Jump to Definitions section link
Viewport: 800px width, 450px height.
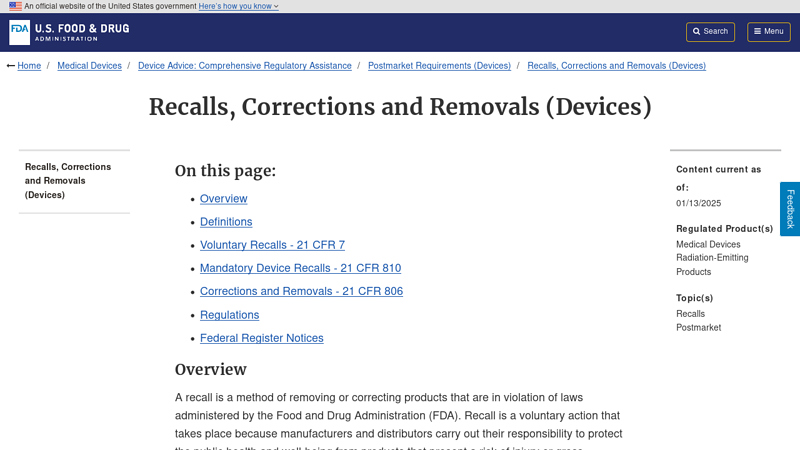click(x=226, y=222)
